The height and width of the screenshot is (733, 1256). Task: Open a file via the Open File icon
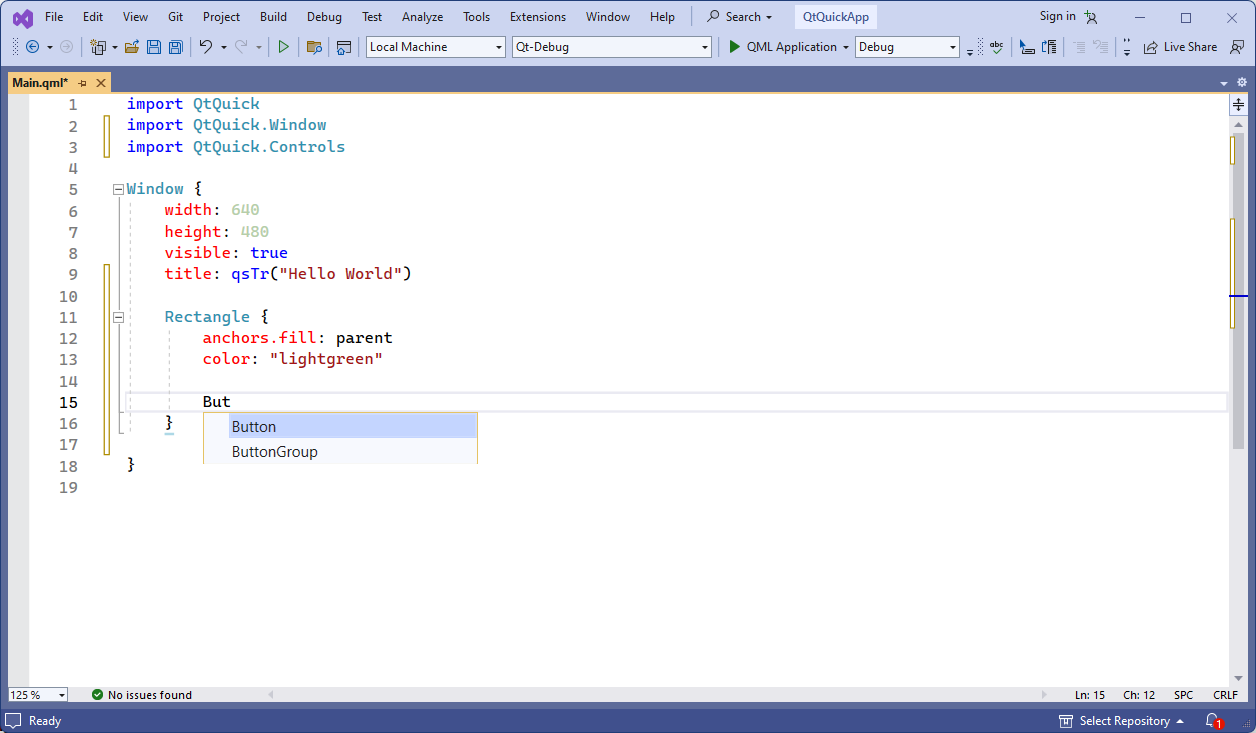[132, 46]
